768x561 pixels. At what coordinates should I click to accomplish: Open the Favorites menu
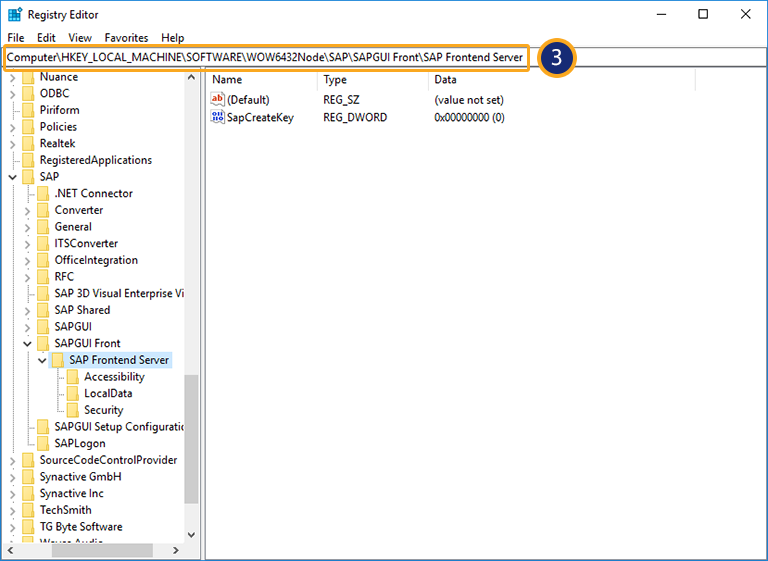pos(126,37)
